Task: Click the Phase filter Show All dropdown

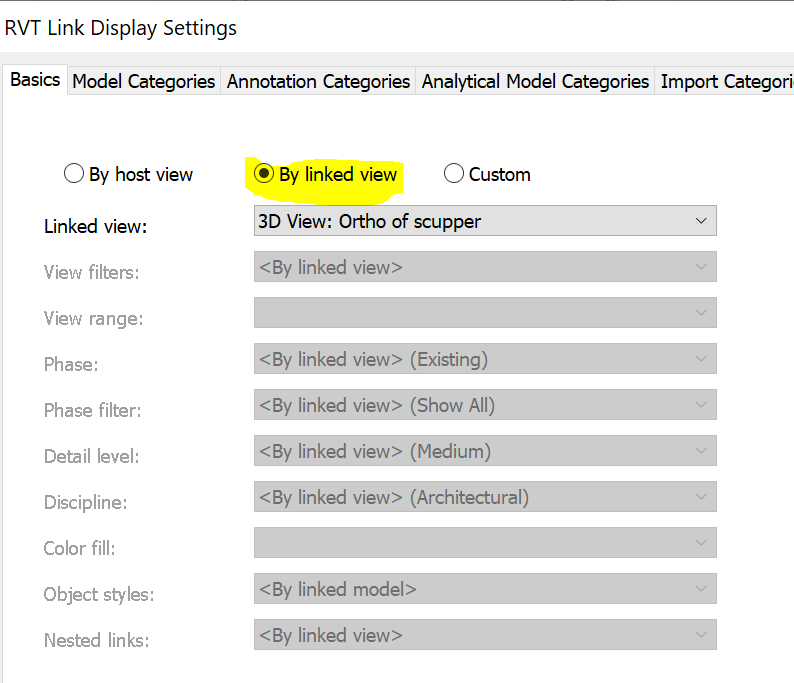Action: 485,405
